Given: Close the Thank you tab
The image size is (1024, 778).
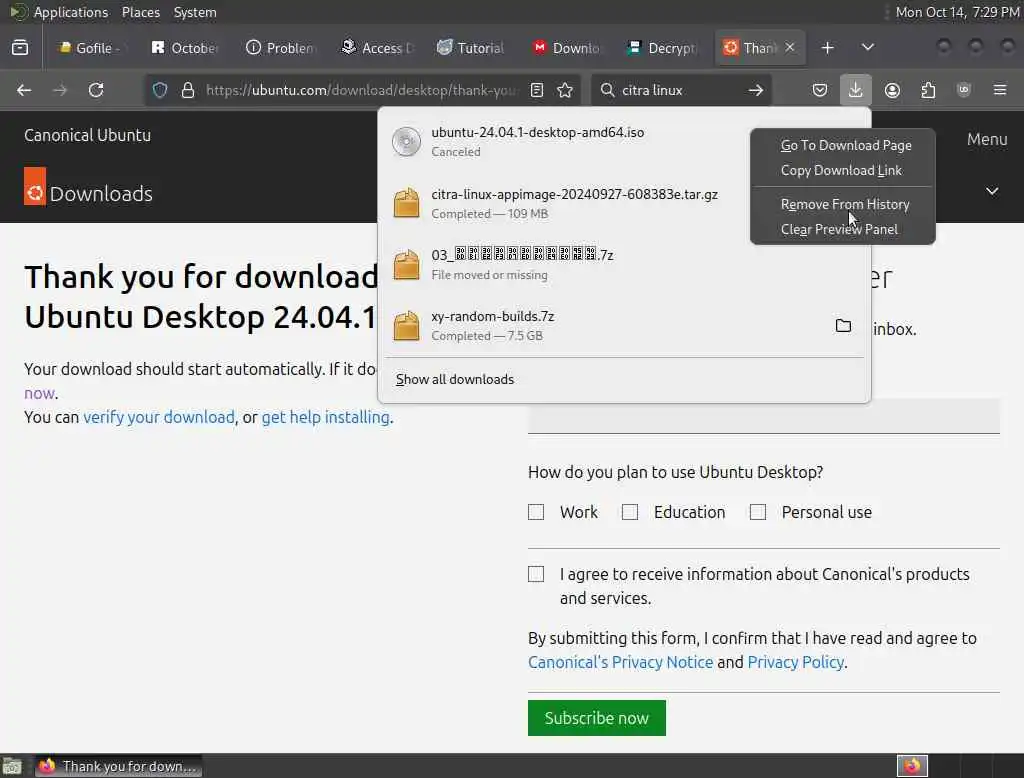Looking at the screenshot, I should point(790,47).
